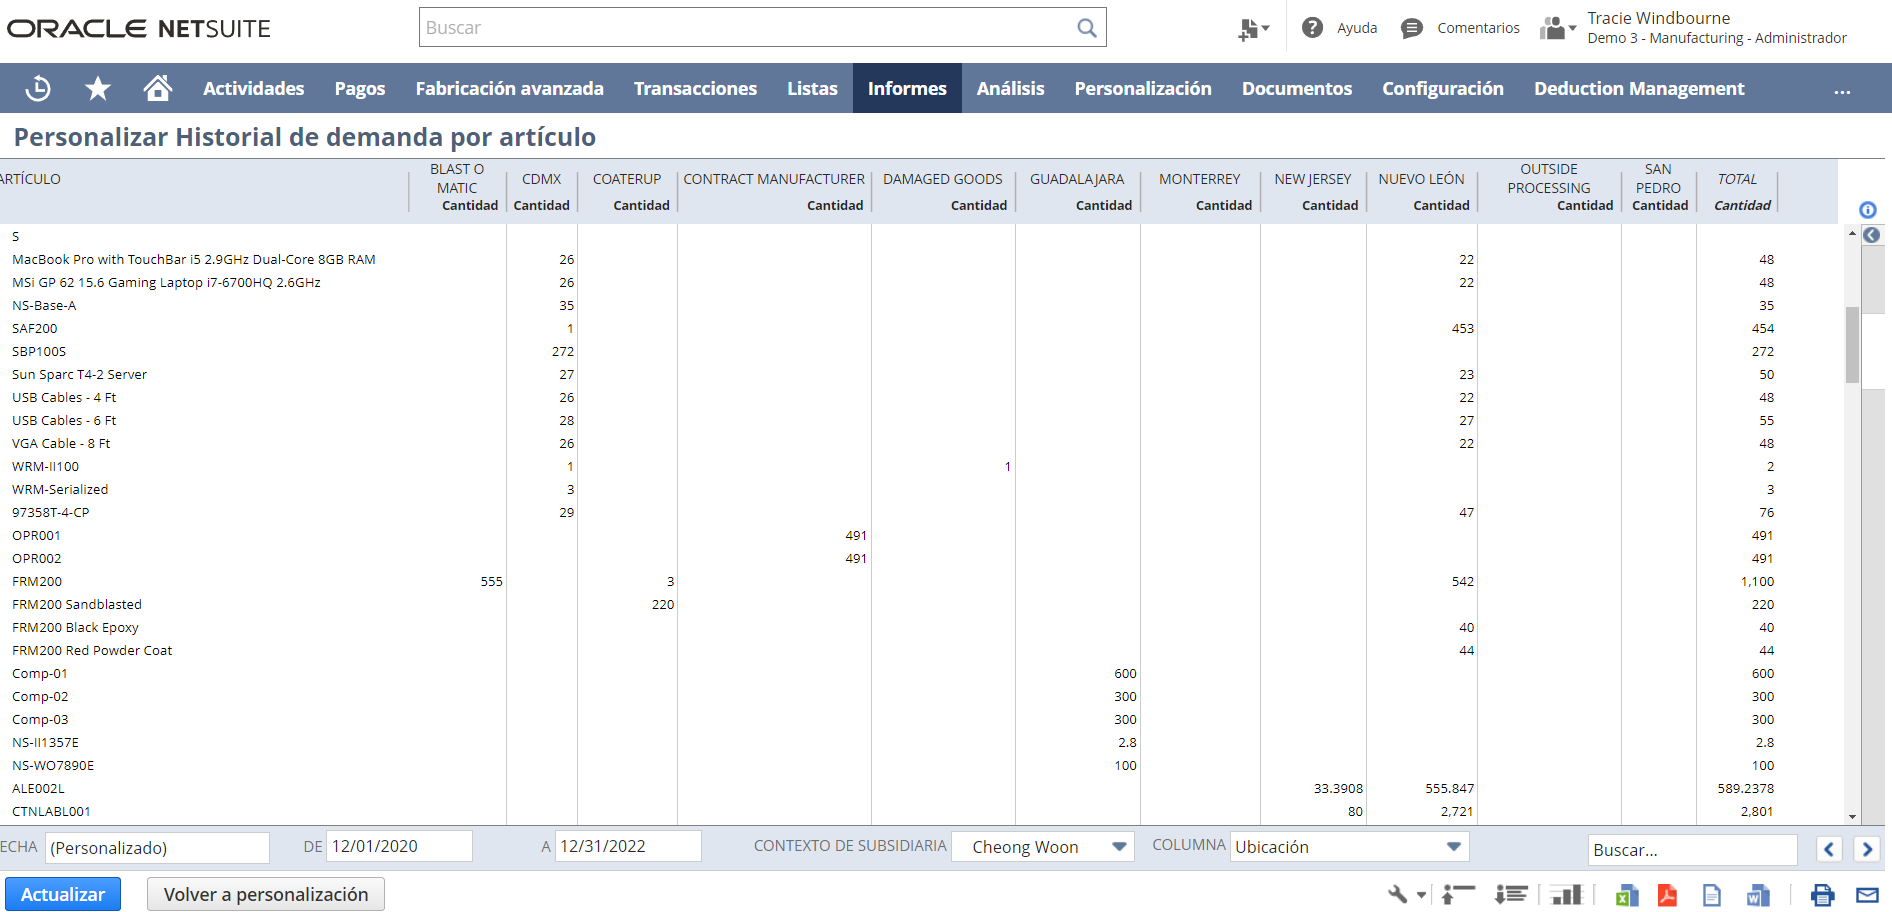Select the wrench customize icon

click(1398, 893)
